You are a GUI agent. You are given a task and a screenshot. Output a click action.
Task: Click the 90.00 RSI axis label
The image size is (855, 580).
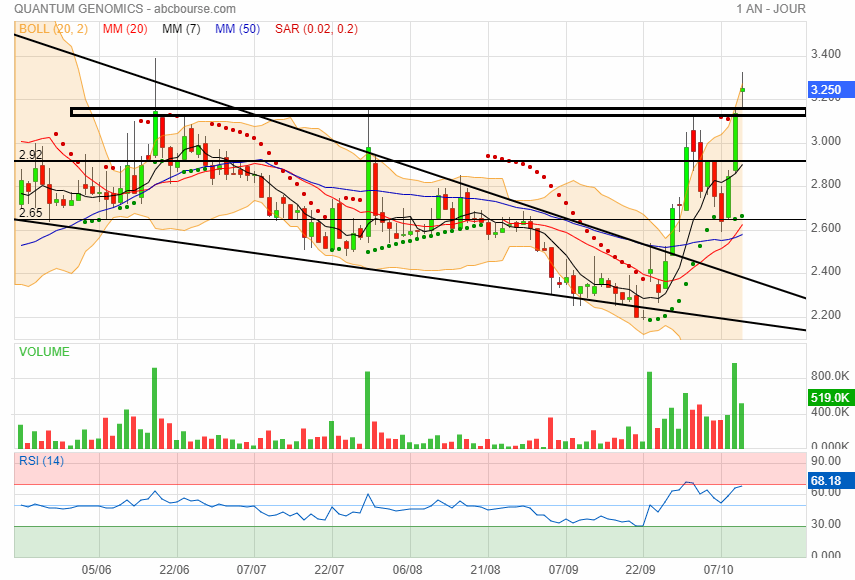(x=826, y=461)
